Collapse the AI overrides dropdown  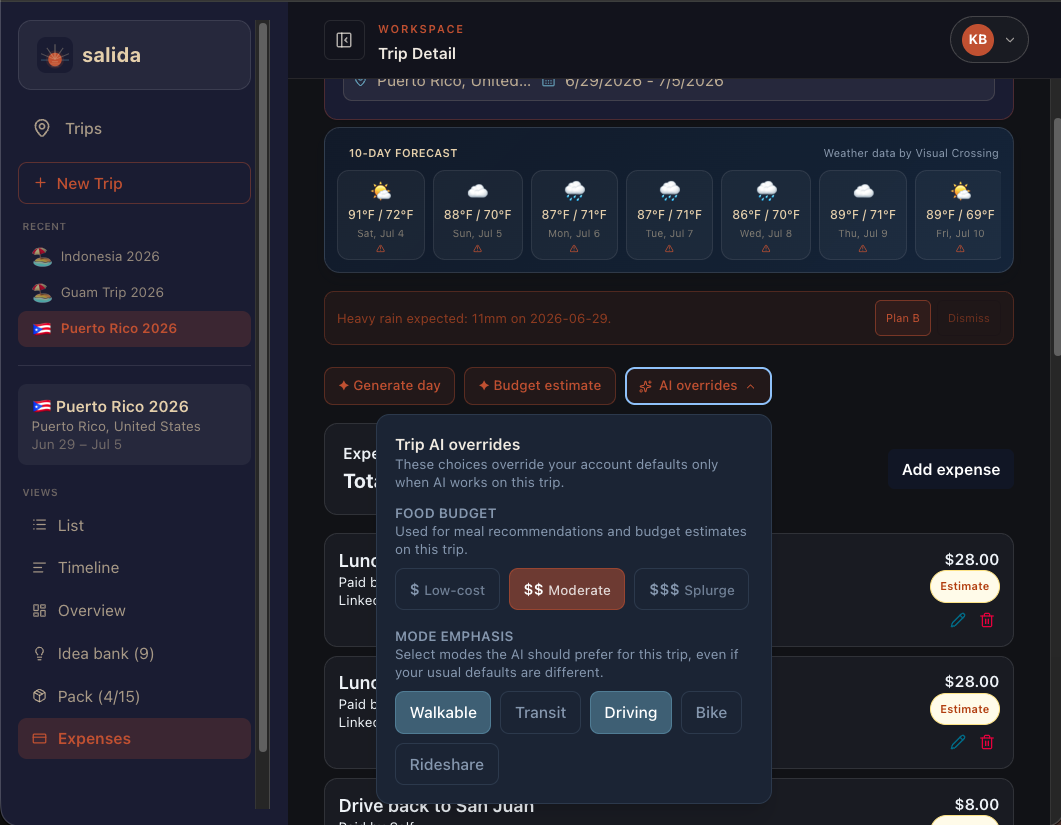[698, 386]
